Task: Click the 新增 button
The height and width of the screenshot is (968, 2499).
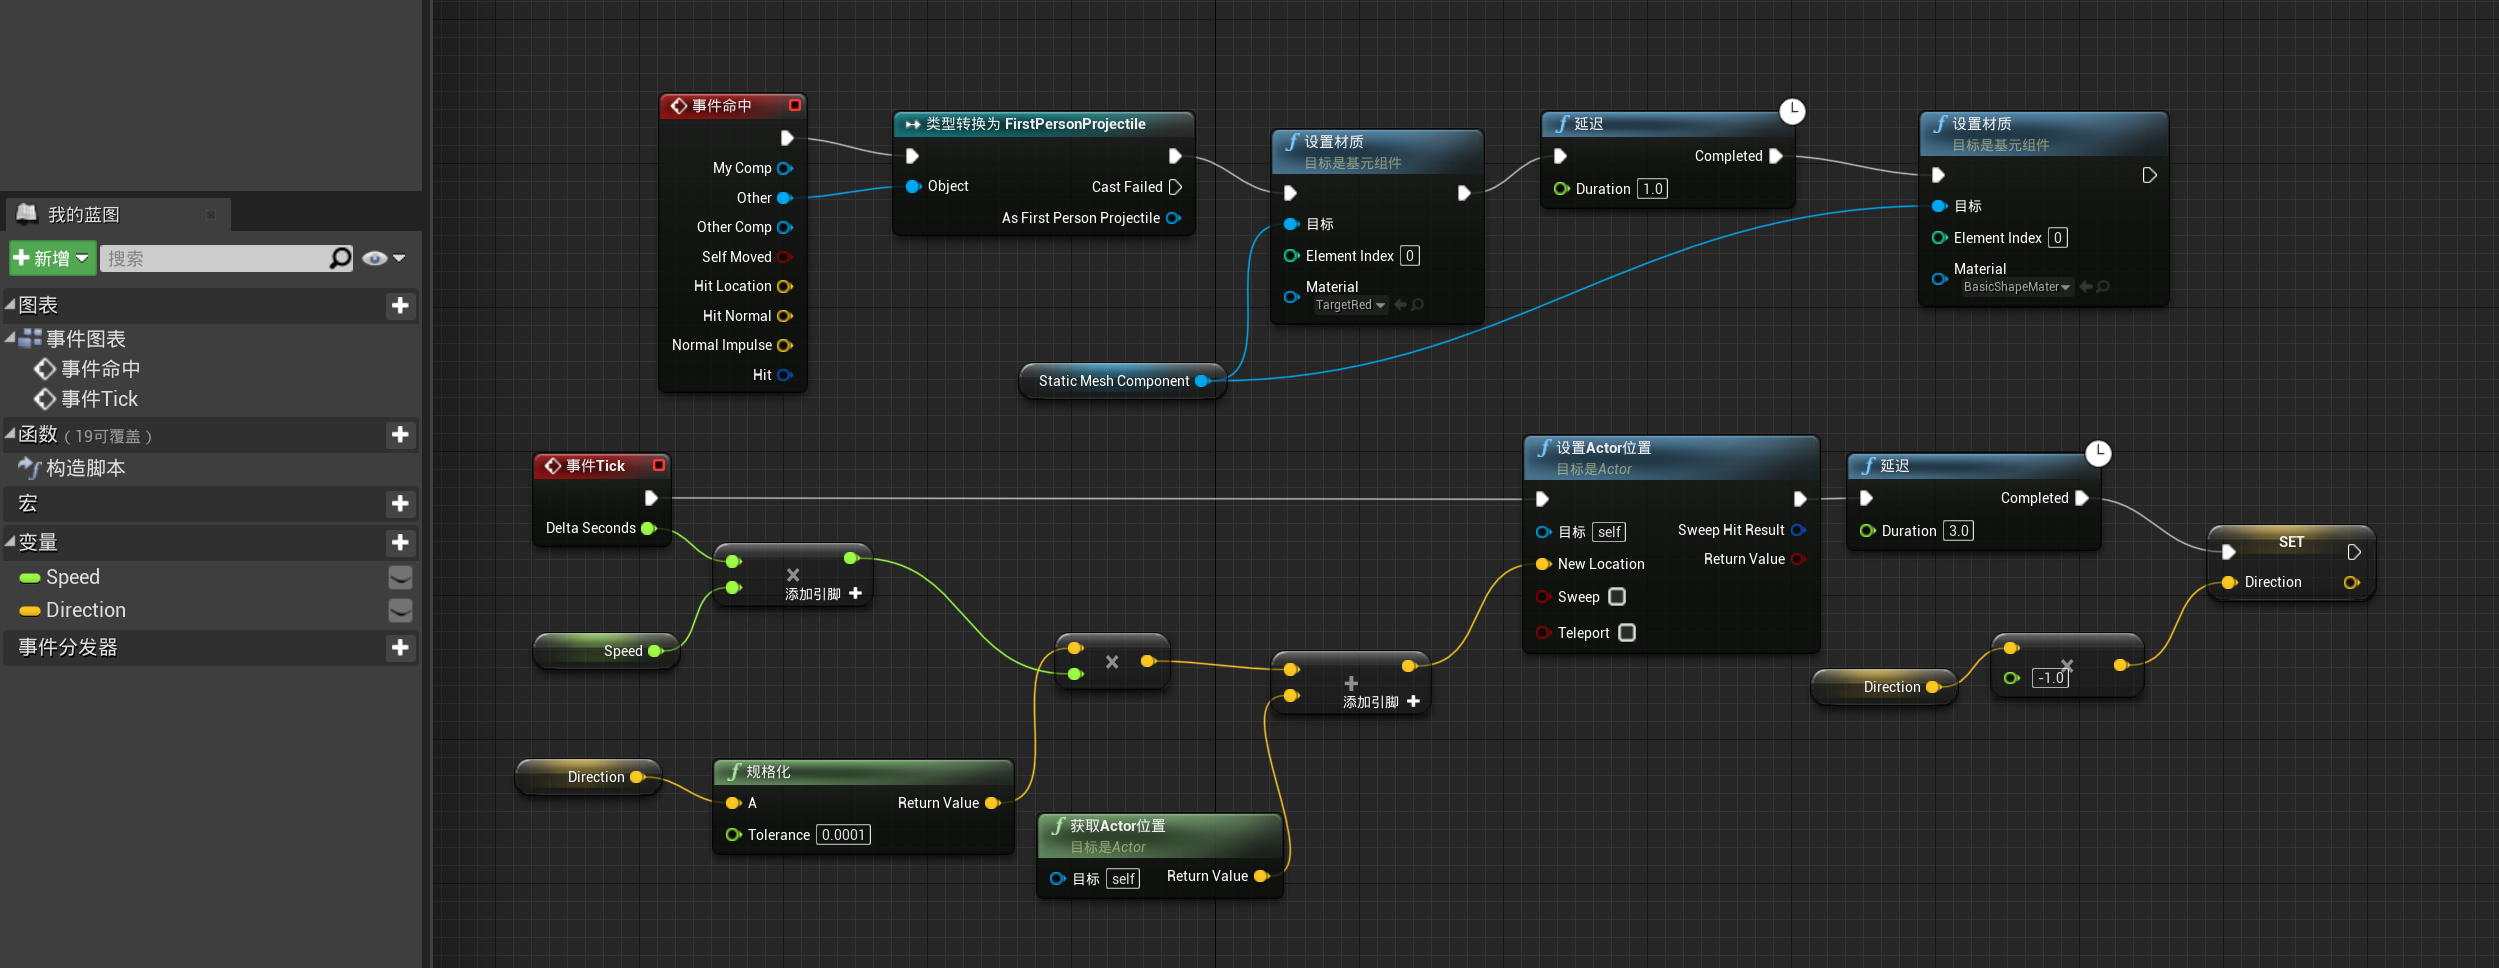Action: [44, 258]
